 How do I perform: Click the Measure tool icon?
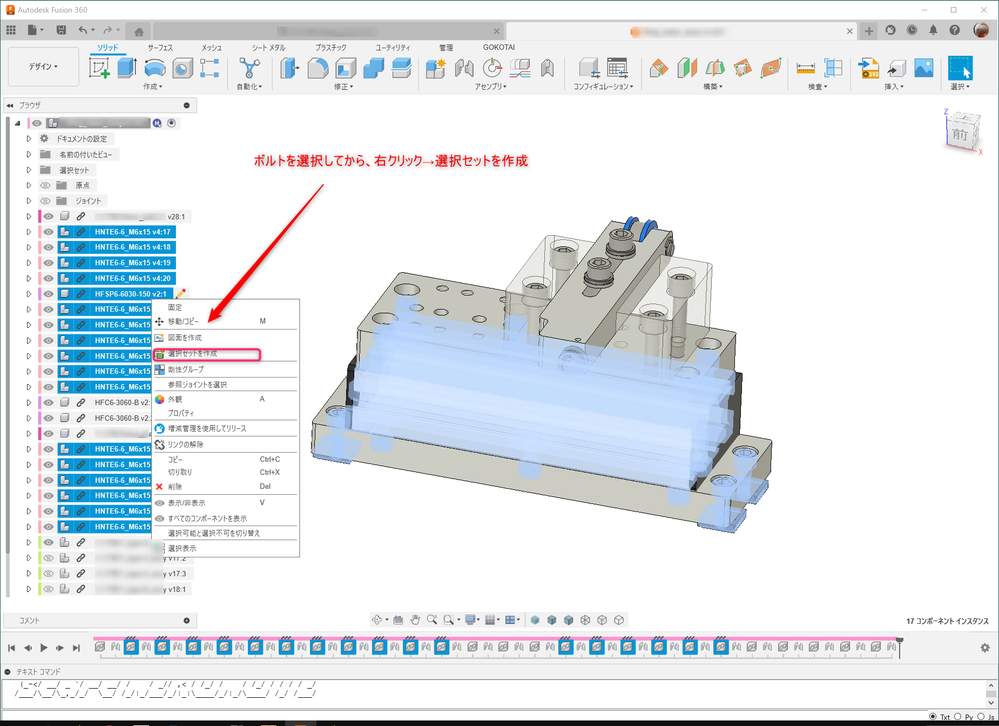point(805,68)
